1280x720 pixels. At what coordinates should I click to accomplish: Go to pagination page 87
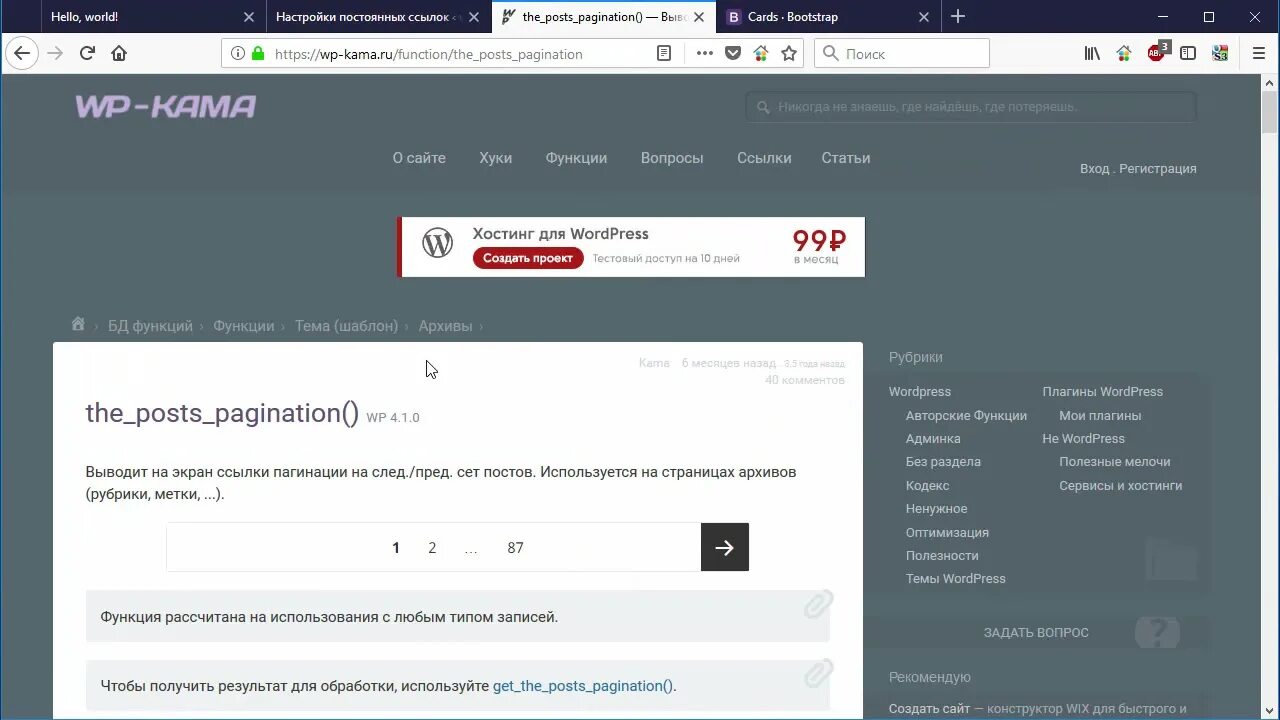click(515, 547)
